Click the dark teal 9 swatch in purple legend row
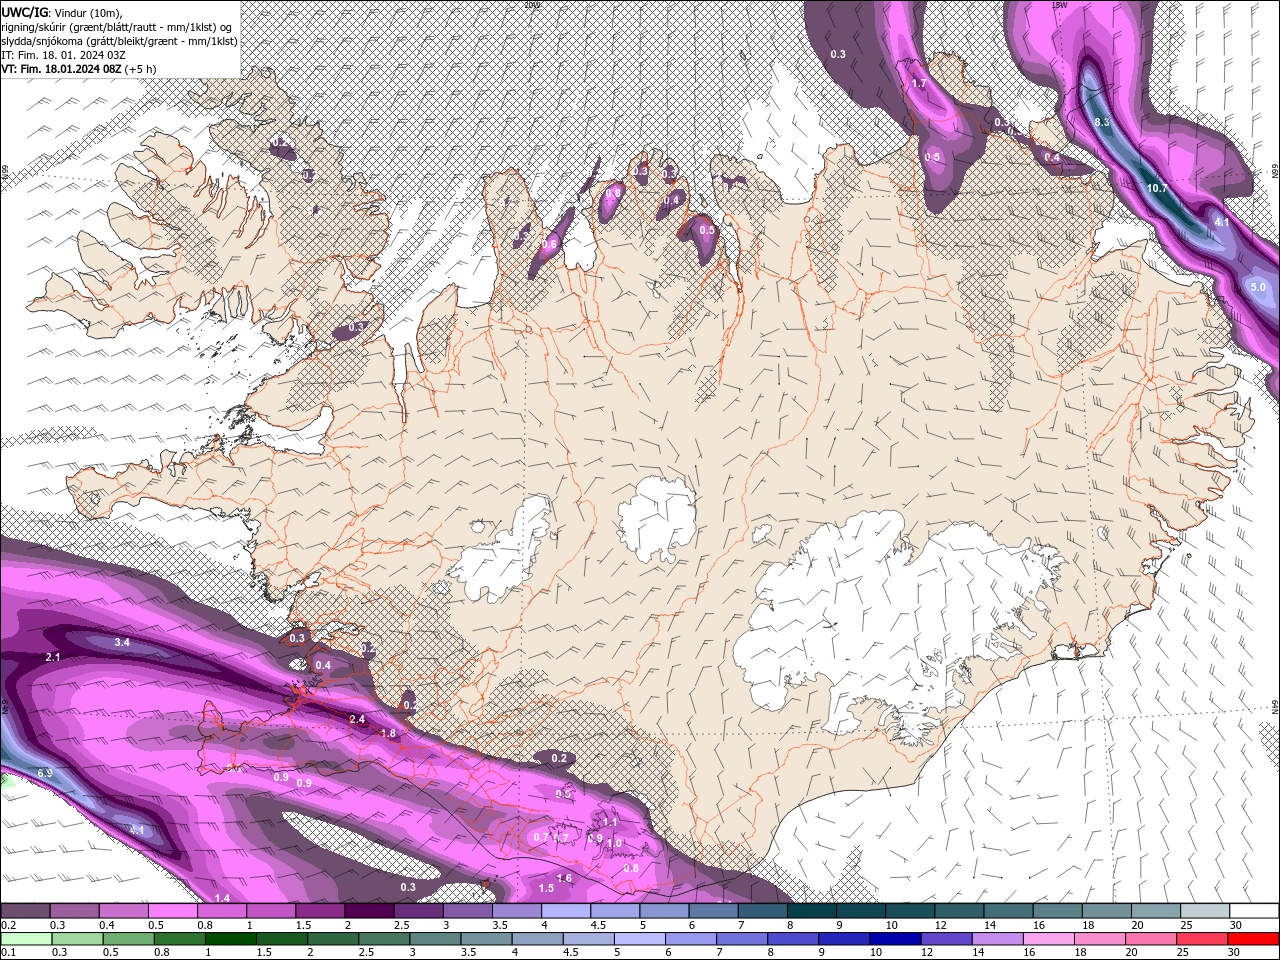The image size is (1280, 960). [861, 911]
